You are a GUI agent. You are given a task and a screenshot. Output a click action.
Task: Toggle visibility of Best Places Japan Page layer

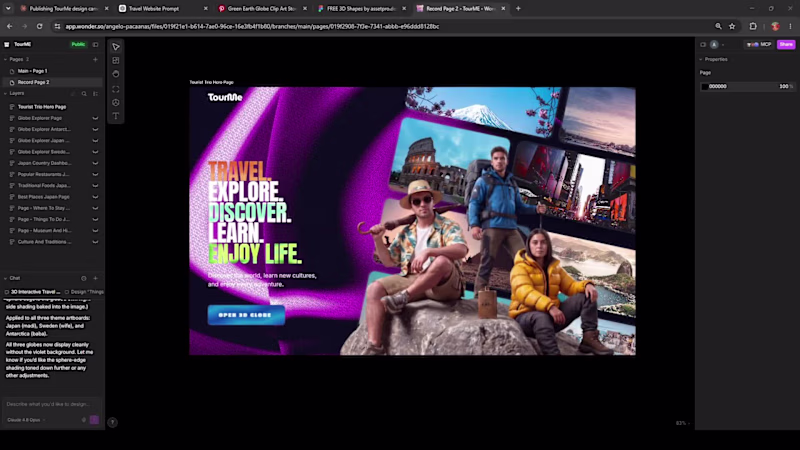click(95, 197)
